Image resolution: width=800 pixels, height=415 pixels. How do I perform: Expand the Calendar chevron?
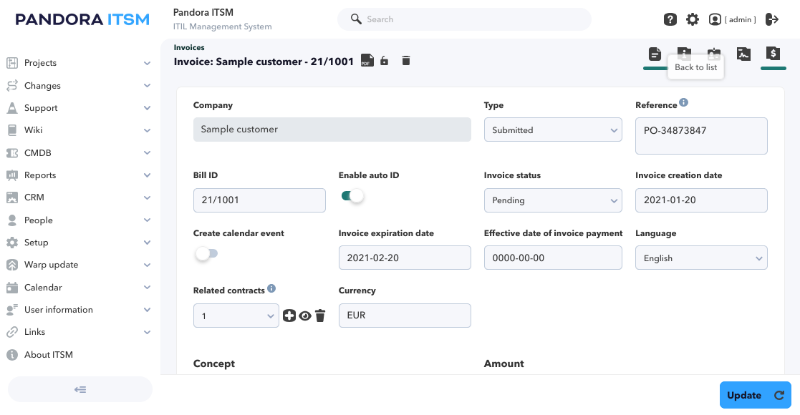point(147,287)
